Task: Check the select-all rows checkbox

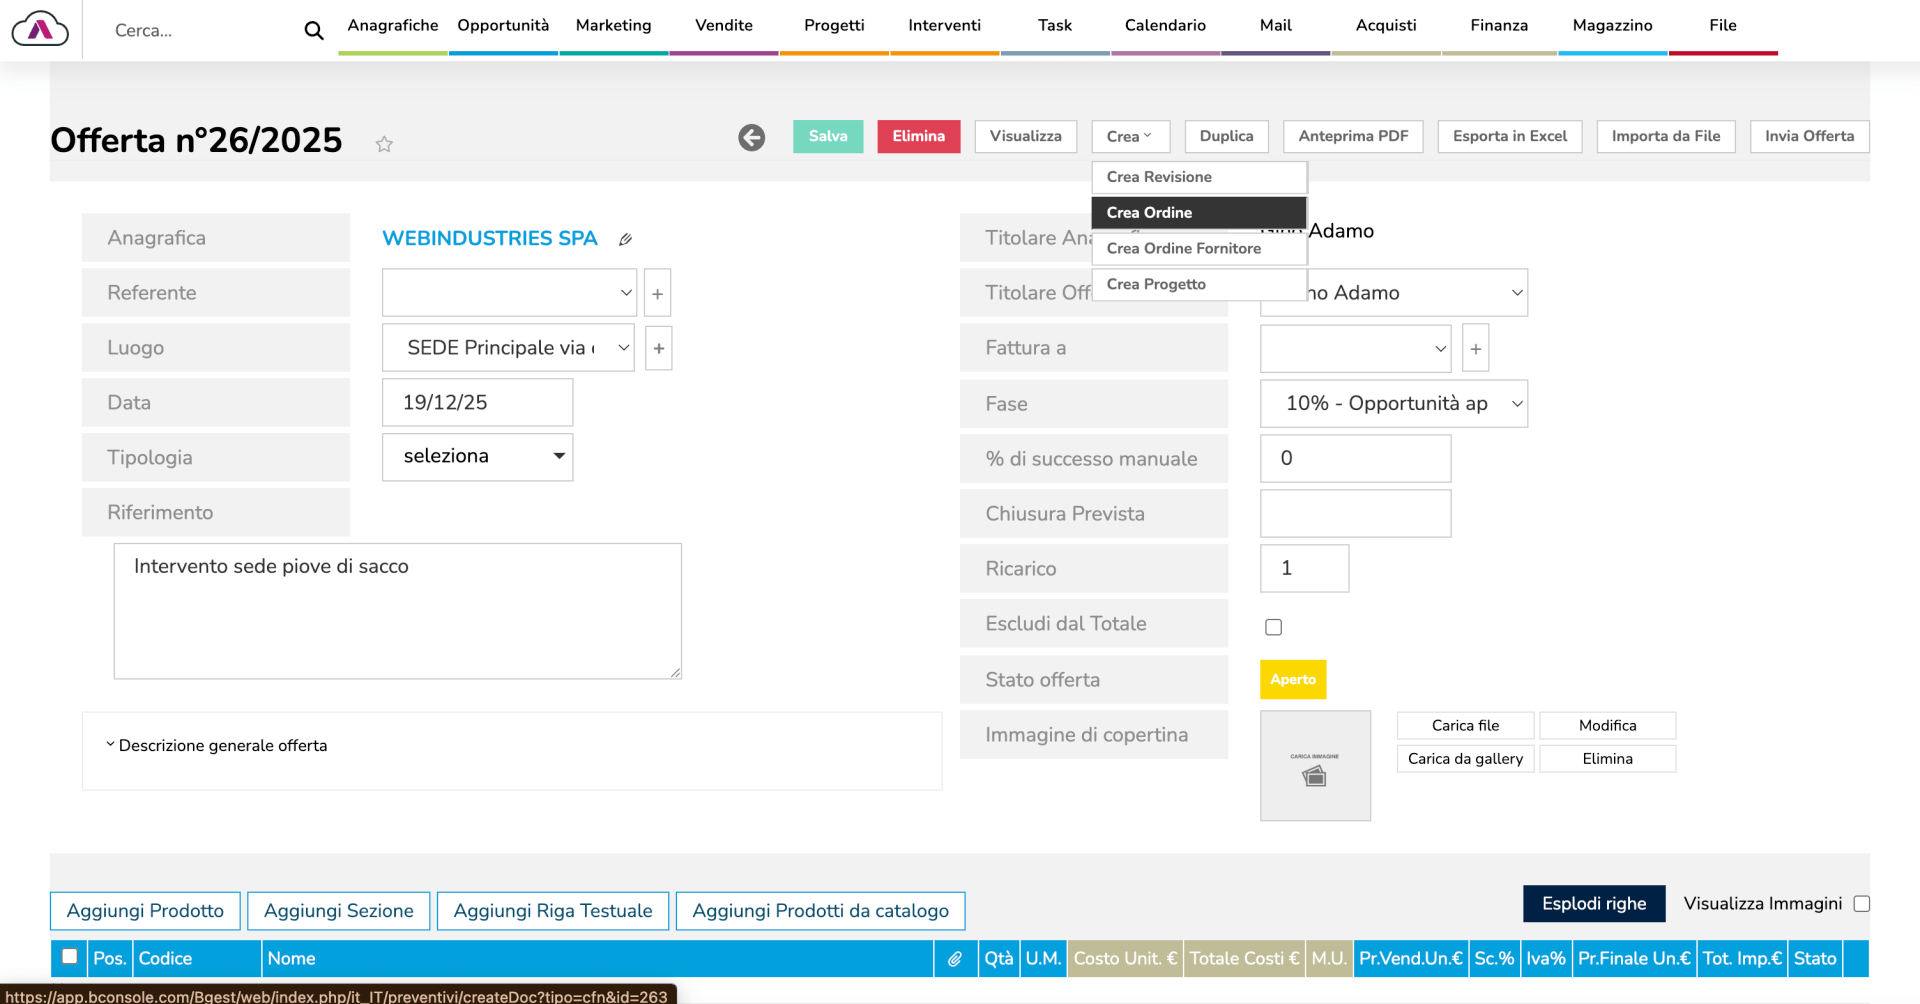Action: [70, 957]
